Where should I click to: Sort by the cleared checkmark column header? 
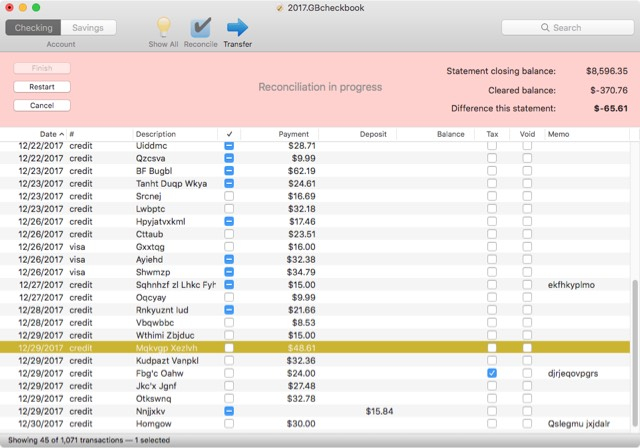(x=229, y=134)
